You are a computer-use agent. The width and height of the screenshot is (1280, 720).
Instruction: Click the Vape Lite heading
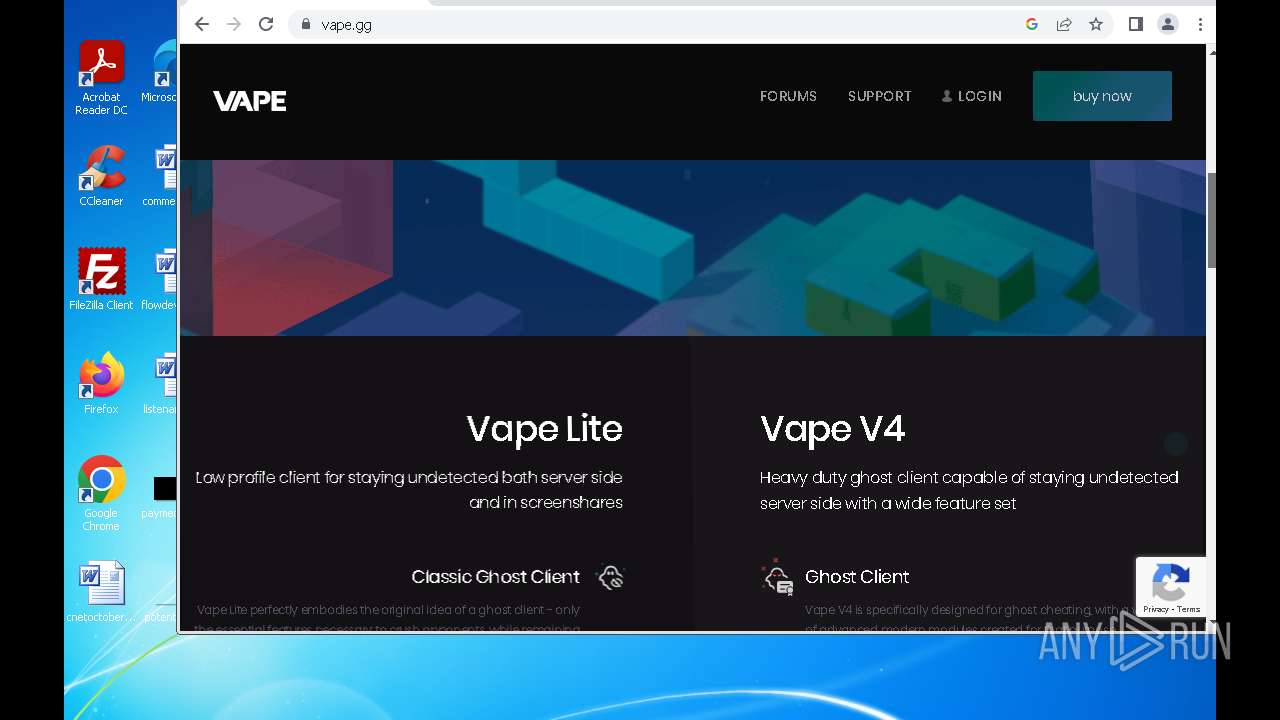click(544, 428)
